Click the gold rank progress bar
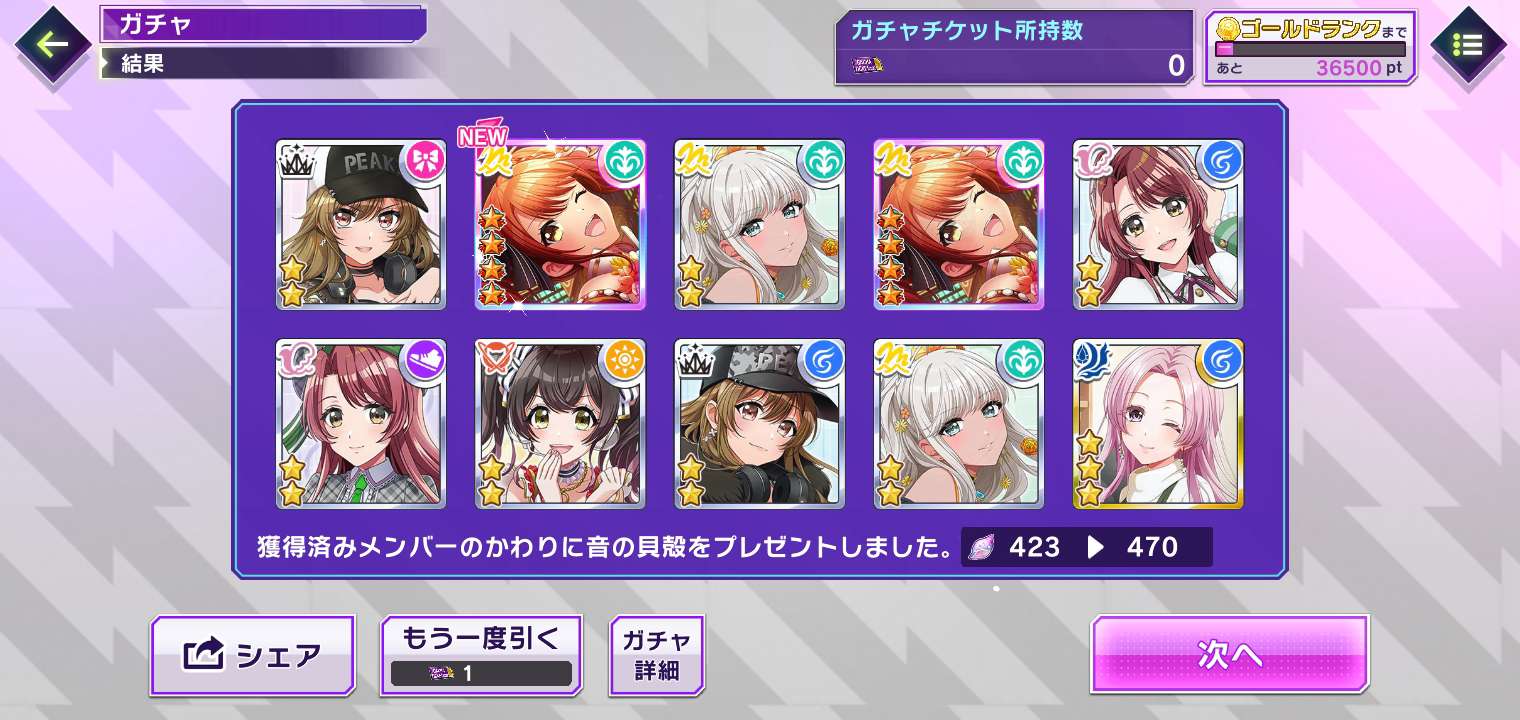1520x720 pixels. point(1310,49)
